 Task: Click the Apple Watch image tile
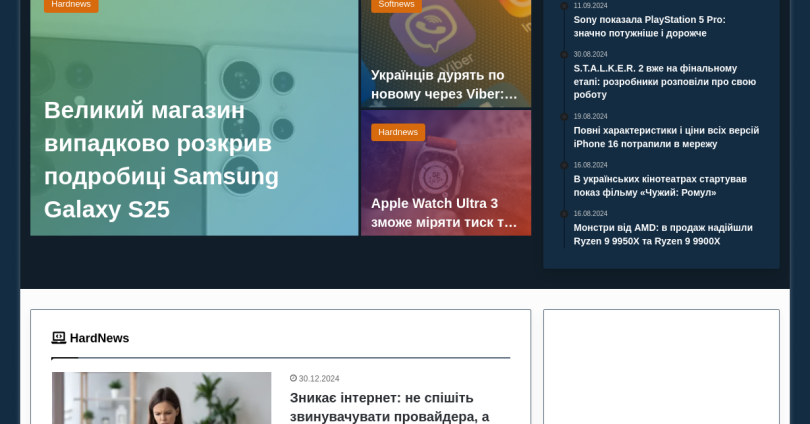[x=446, y=172]
